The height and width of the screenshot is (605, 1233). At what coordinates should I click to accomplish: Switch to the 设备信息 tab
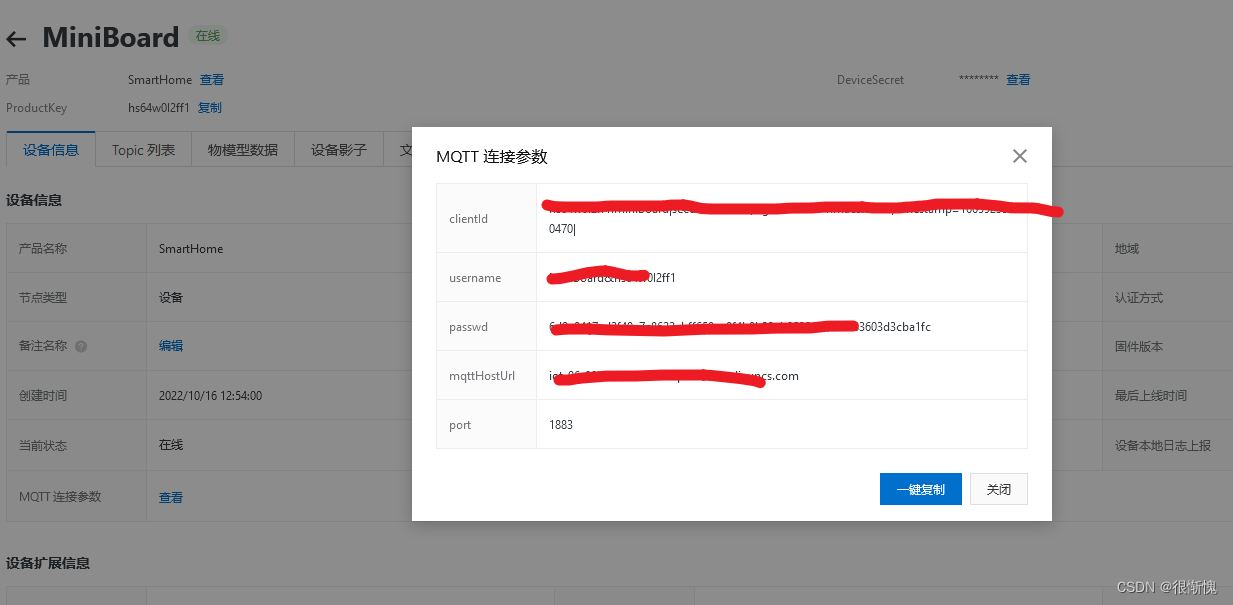pyautogui.click(x=50, y=150)
